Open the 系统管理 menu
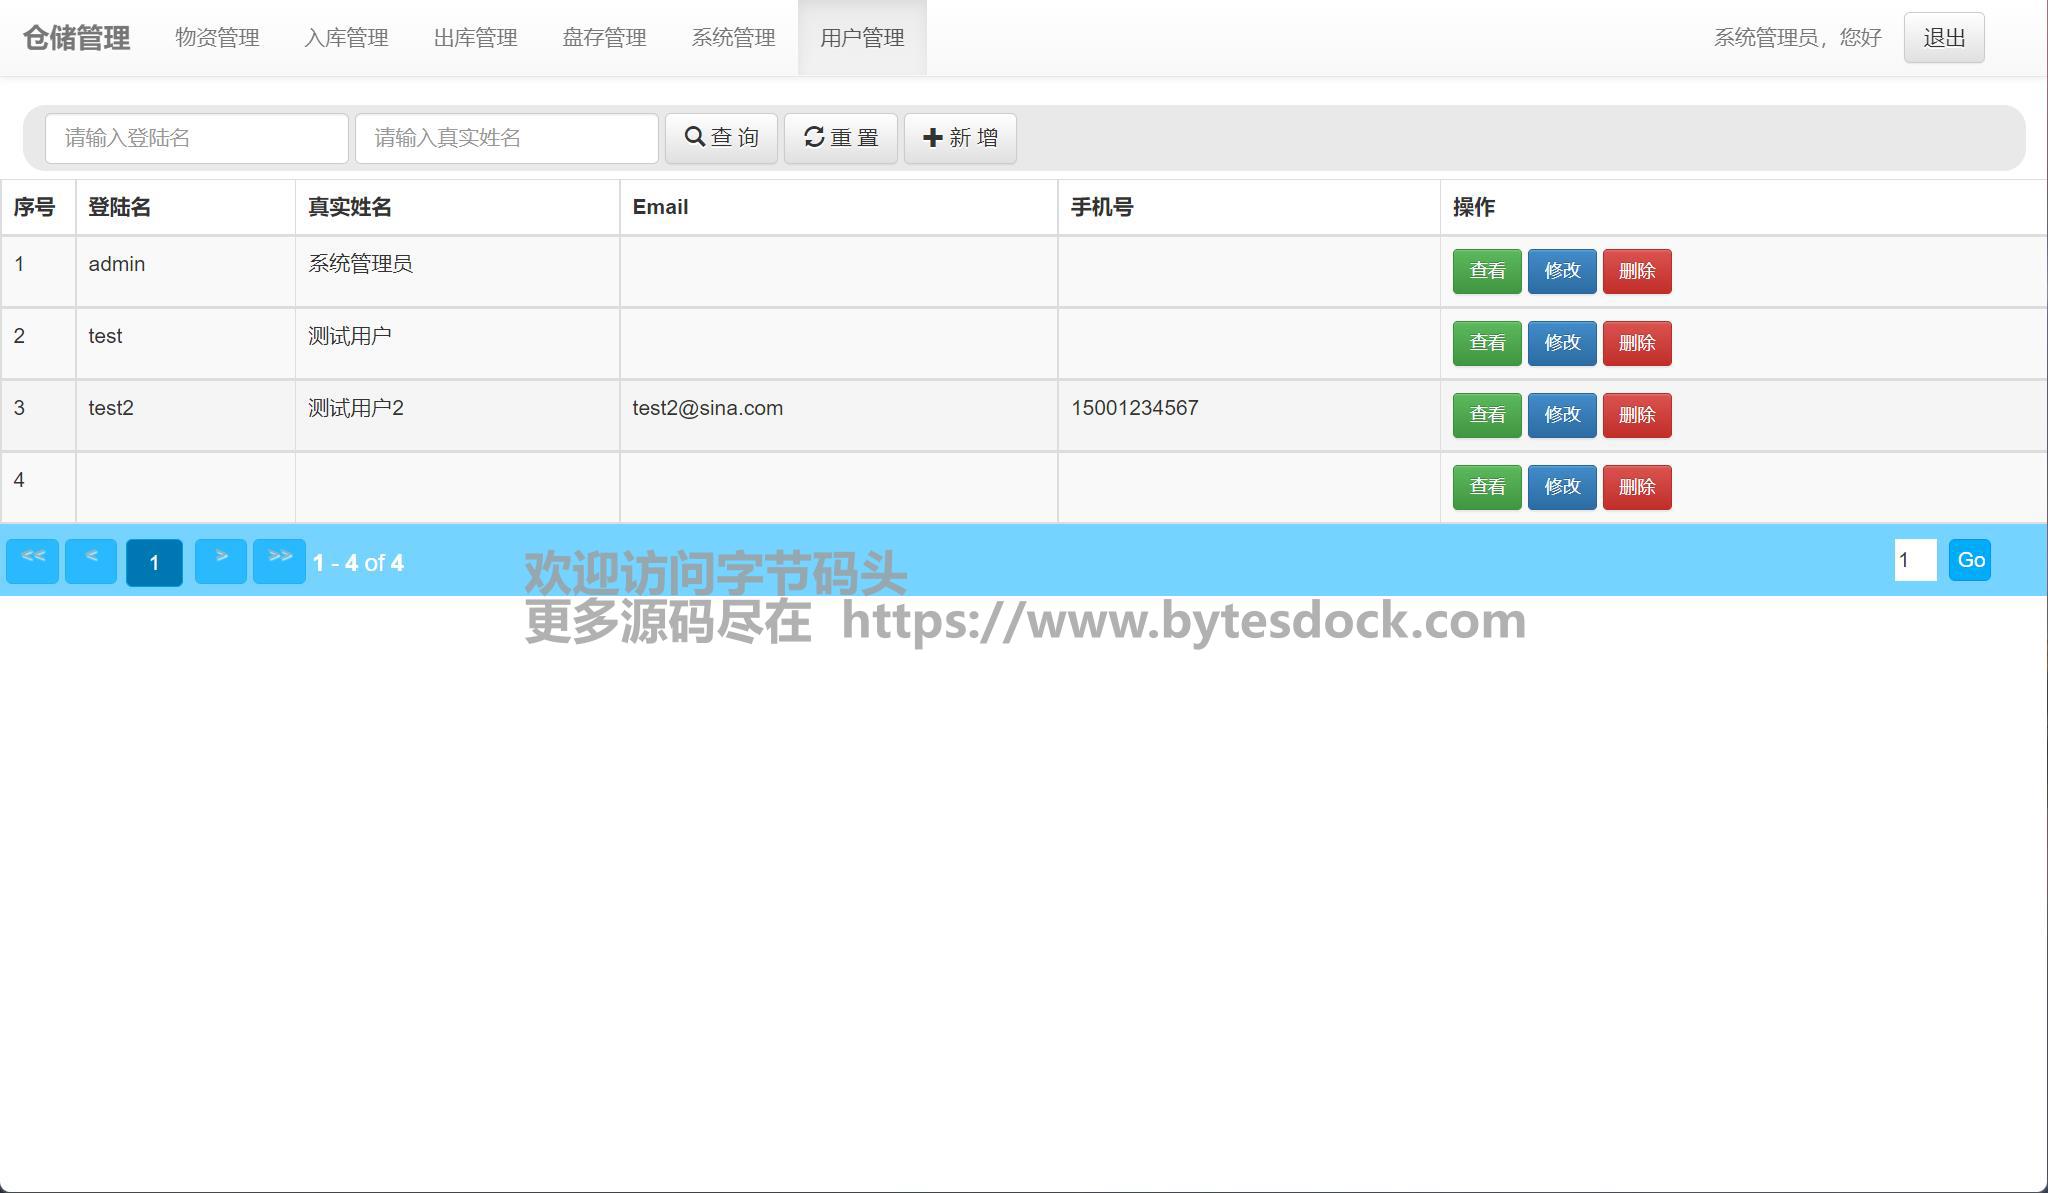This screenshot has height=1193, width=2048. 733,38
